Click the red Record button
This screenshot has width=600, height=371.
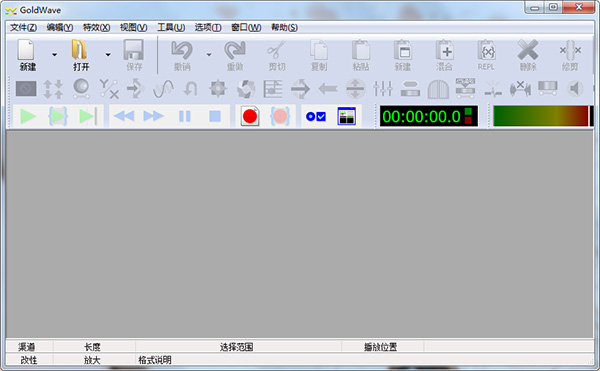tap(250, 116)
